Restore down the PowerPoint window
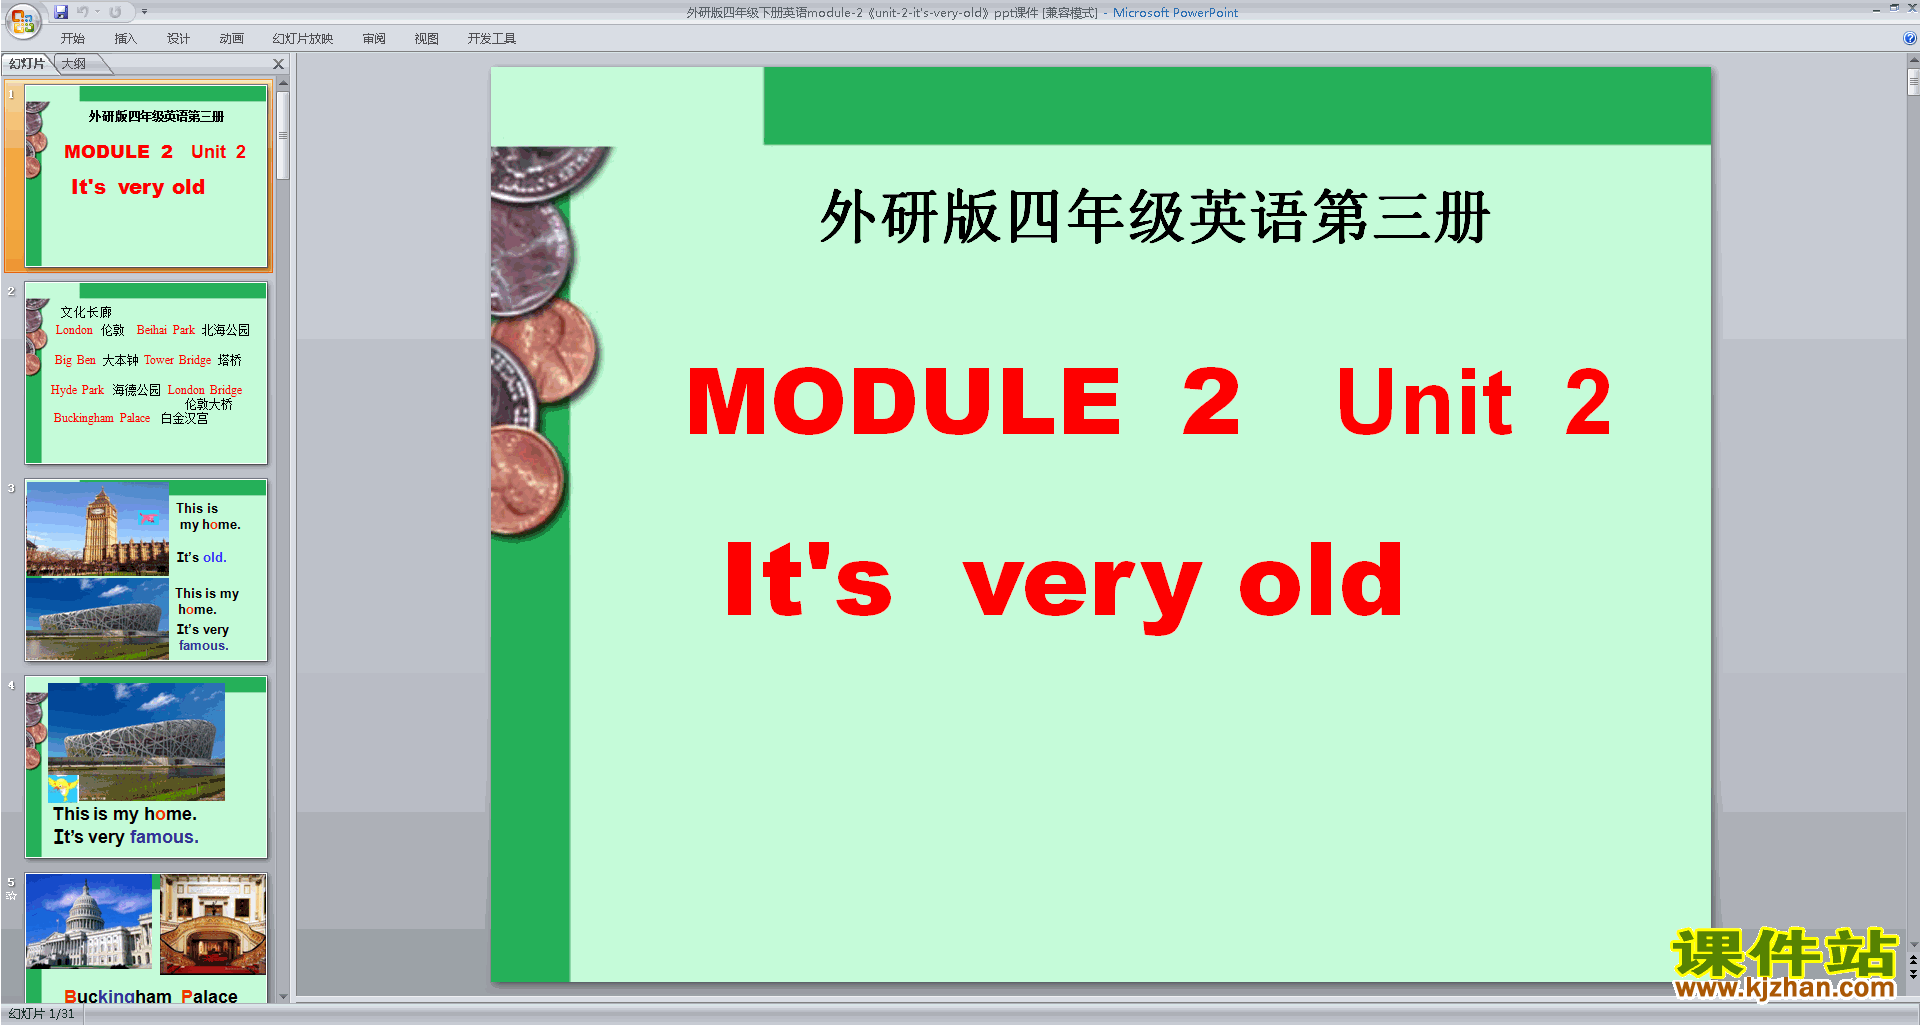 [1894, 8]
